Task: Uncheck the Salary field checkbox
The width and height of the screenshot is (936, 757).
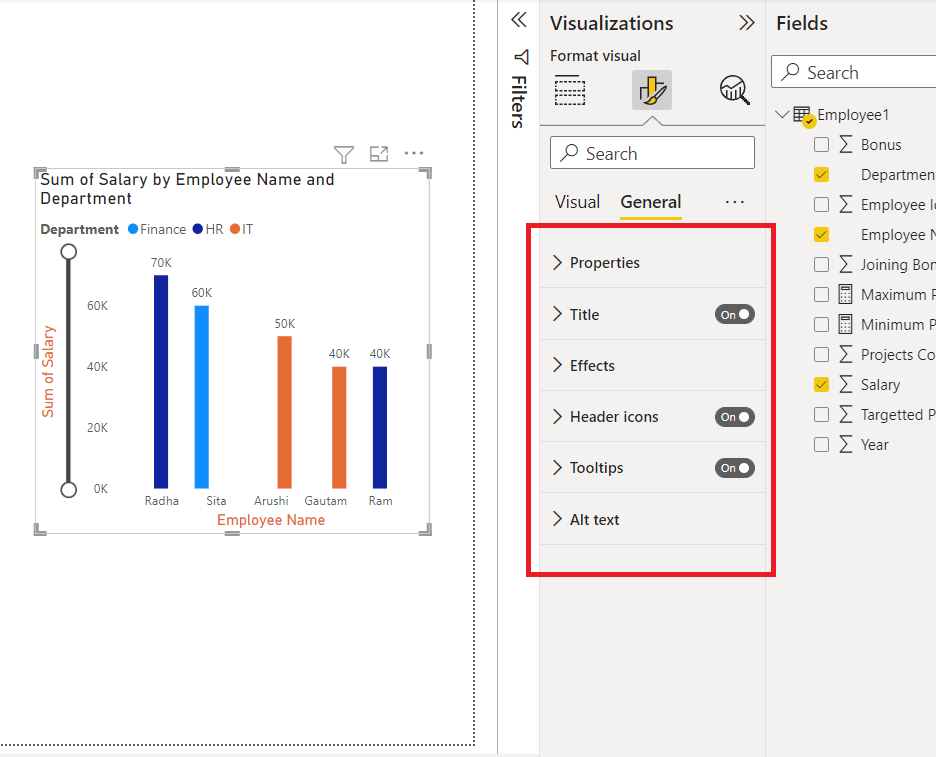Action: 821,384
